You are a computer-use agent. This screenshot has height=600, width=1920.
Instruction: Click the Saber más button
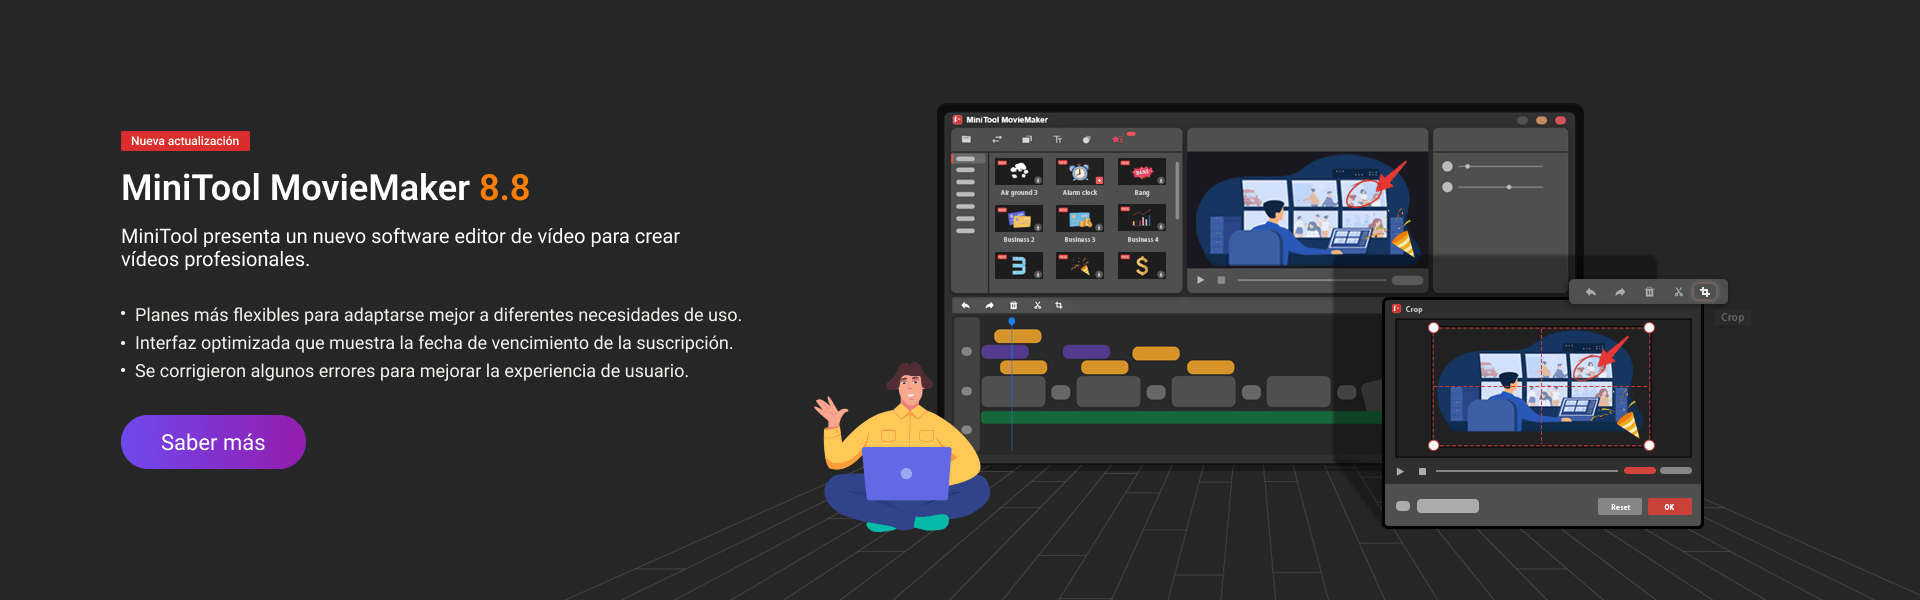(x=213, y=442)
